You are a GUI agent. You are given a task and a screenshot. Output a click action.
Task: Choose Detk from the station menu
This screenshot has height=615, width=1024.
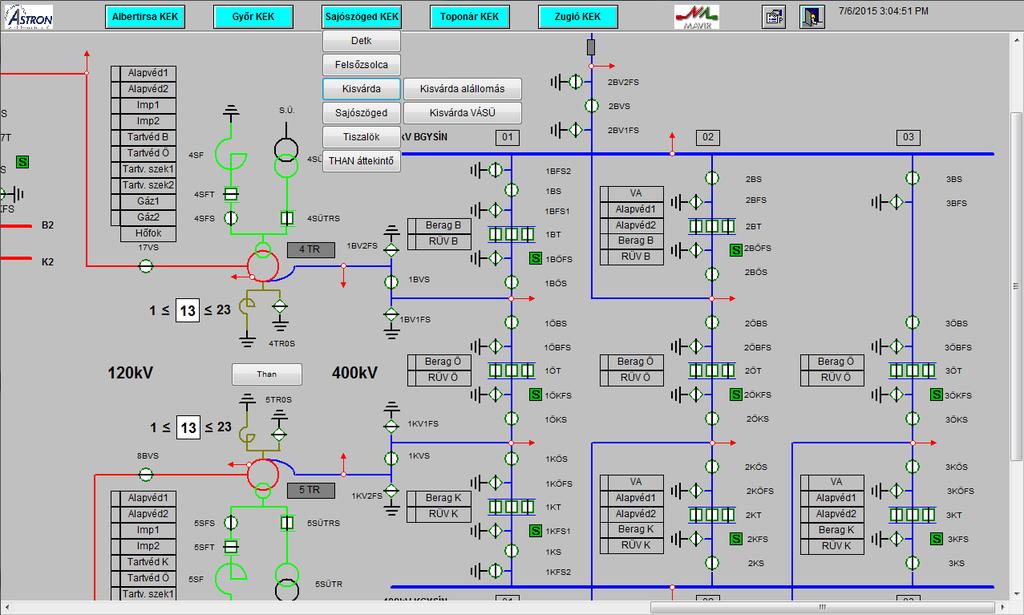coord(361,40)
